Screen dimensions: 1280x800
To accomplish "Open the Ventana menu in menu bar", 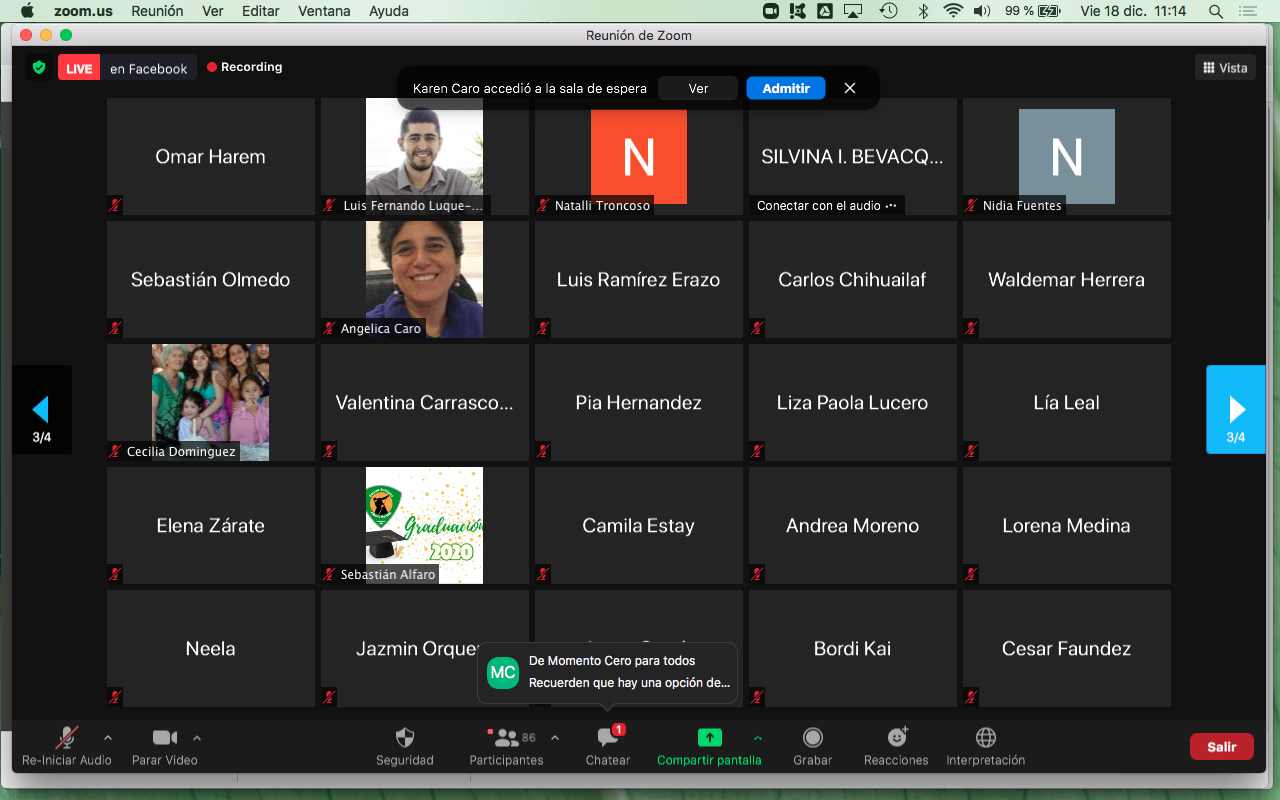I will [x=324, y=11].
